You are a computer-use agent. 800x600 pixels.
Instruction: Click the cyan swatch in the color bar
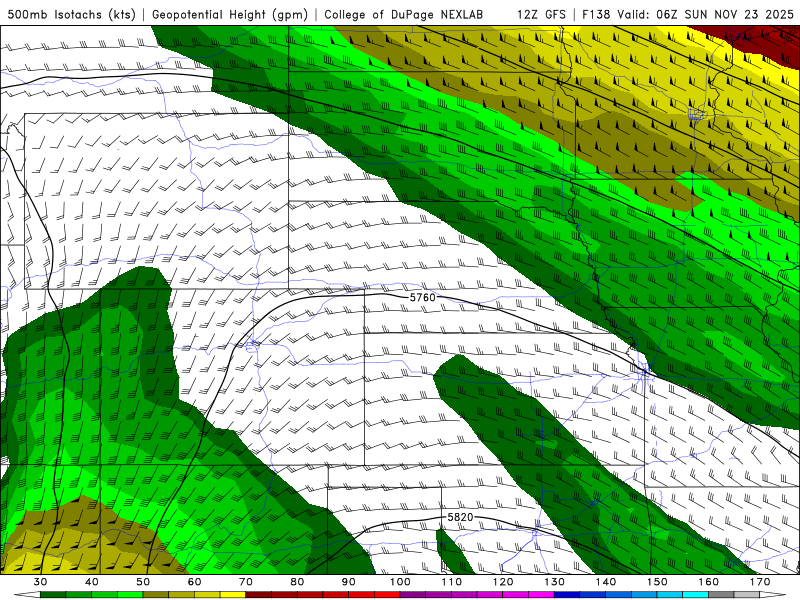tap(696, 595)
